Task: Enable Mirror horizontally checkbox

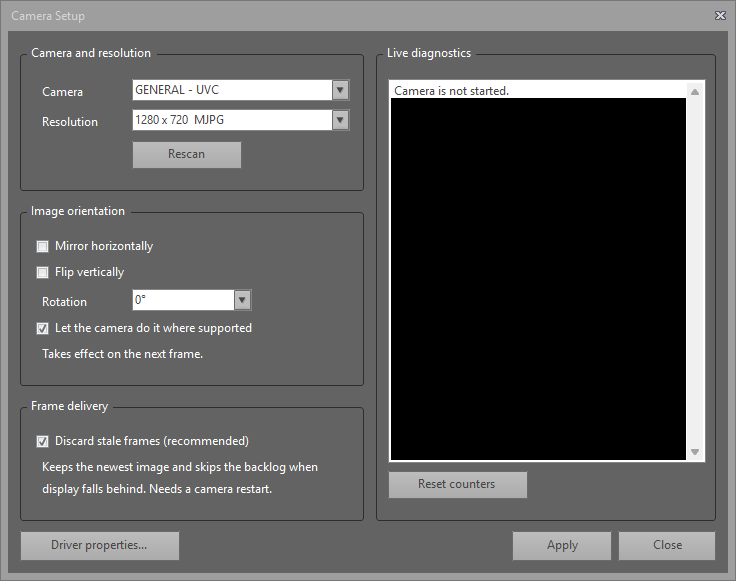Action: pos(43,246)
